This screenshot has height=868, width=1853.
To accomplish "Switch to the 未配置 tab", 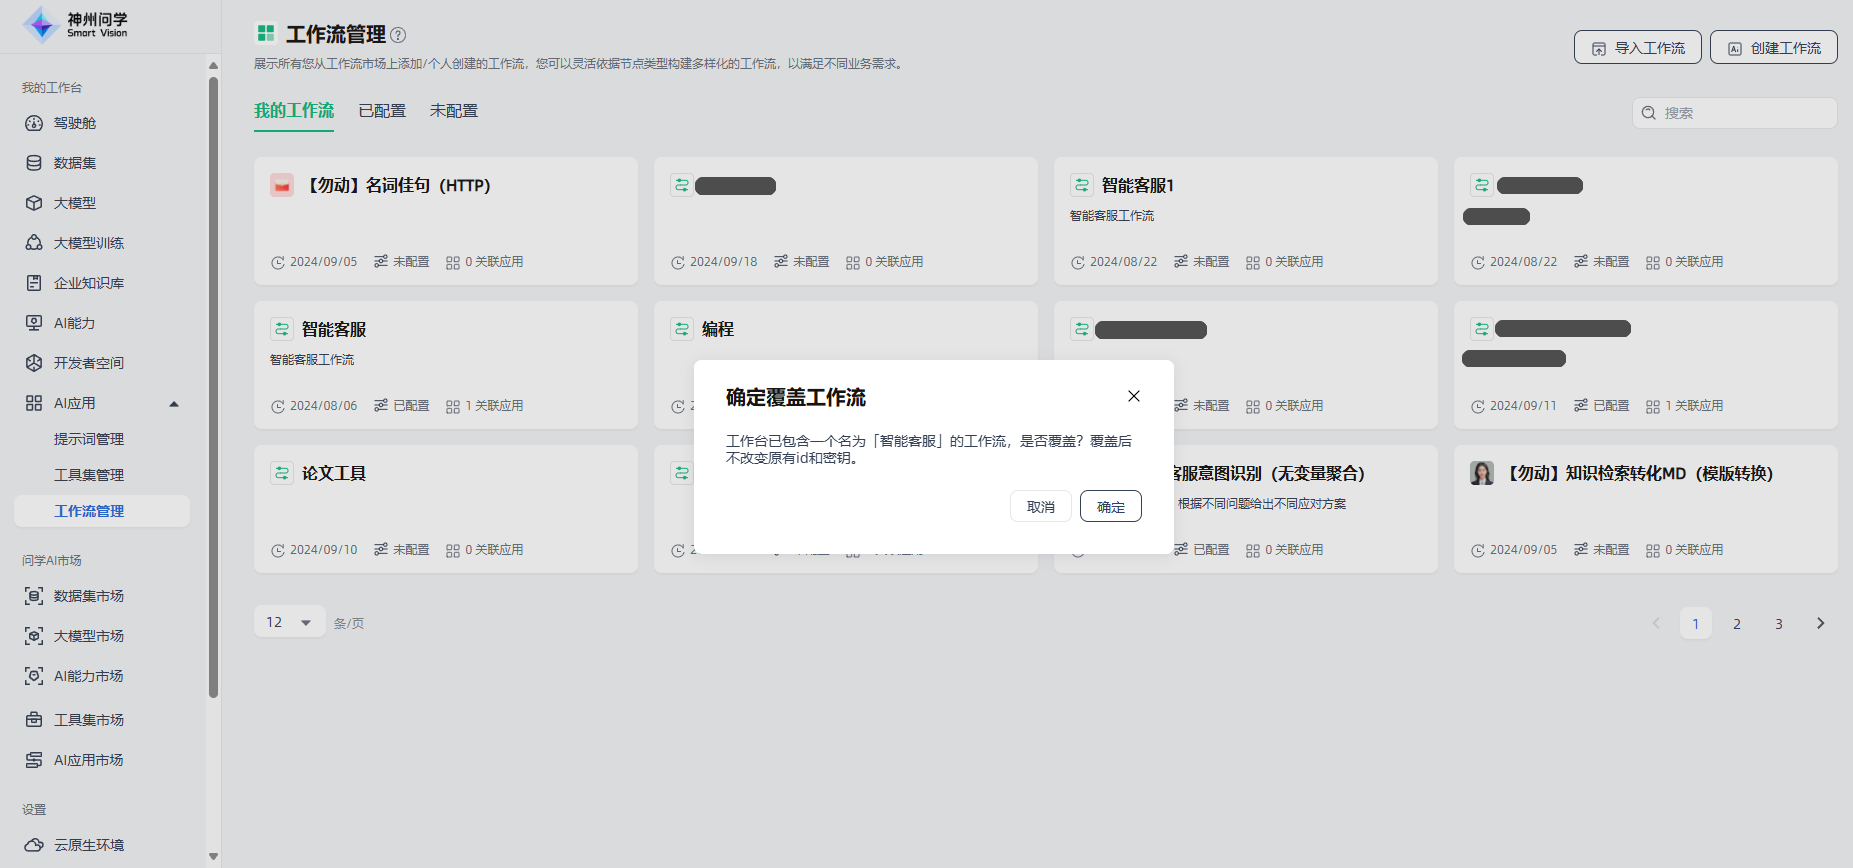I will point(454,111).
